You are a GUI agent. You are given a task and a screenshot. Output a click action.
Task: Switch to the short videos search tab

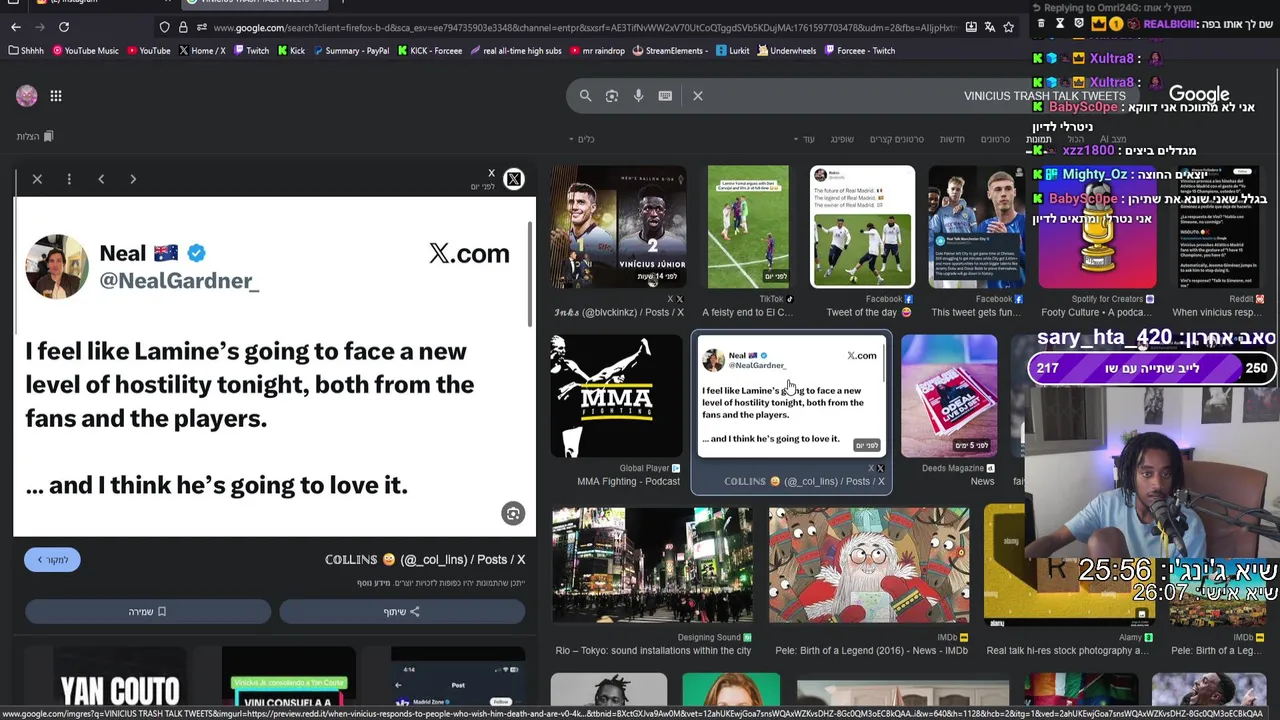(x=896, y=139)
